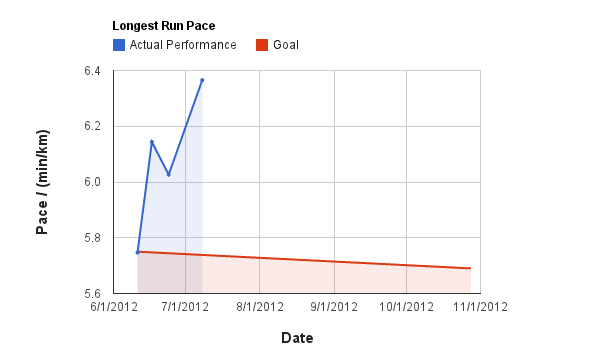Select the Goal legend label

[286, 45]
